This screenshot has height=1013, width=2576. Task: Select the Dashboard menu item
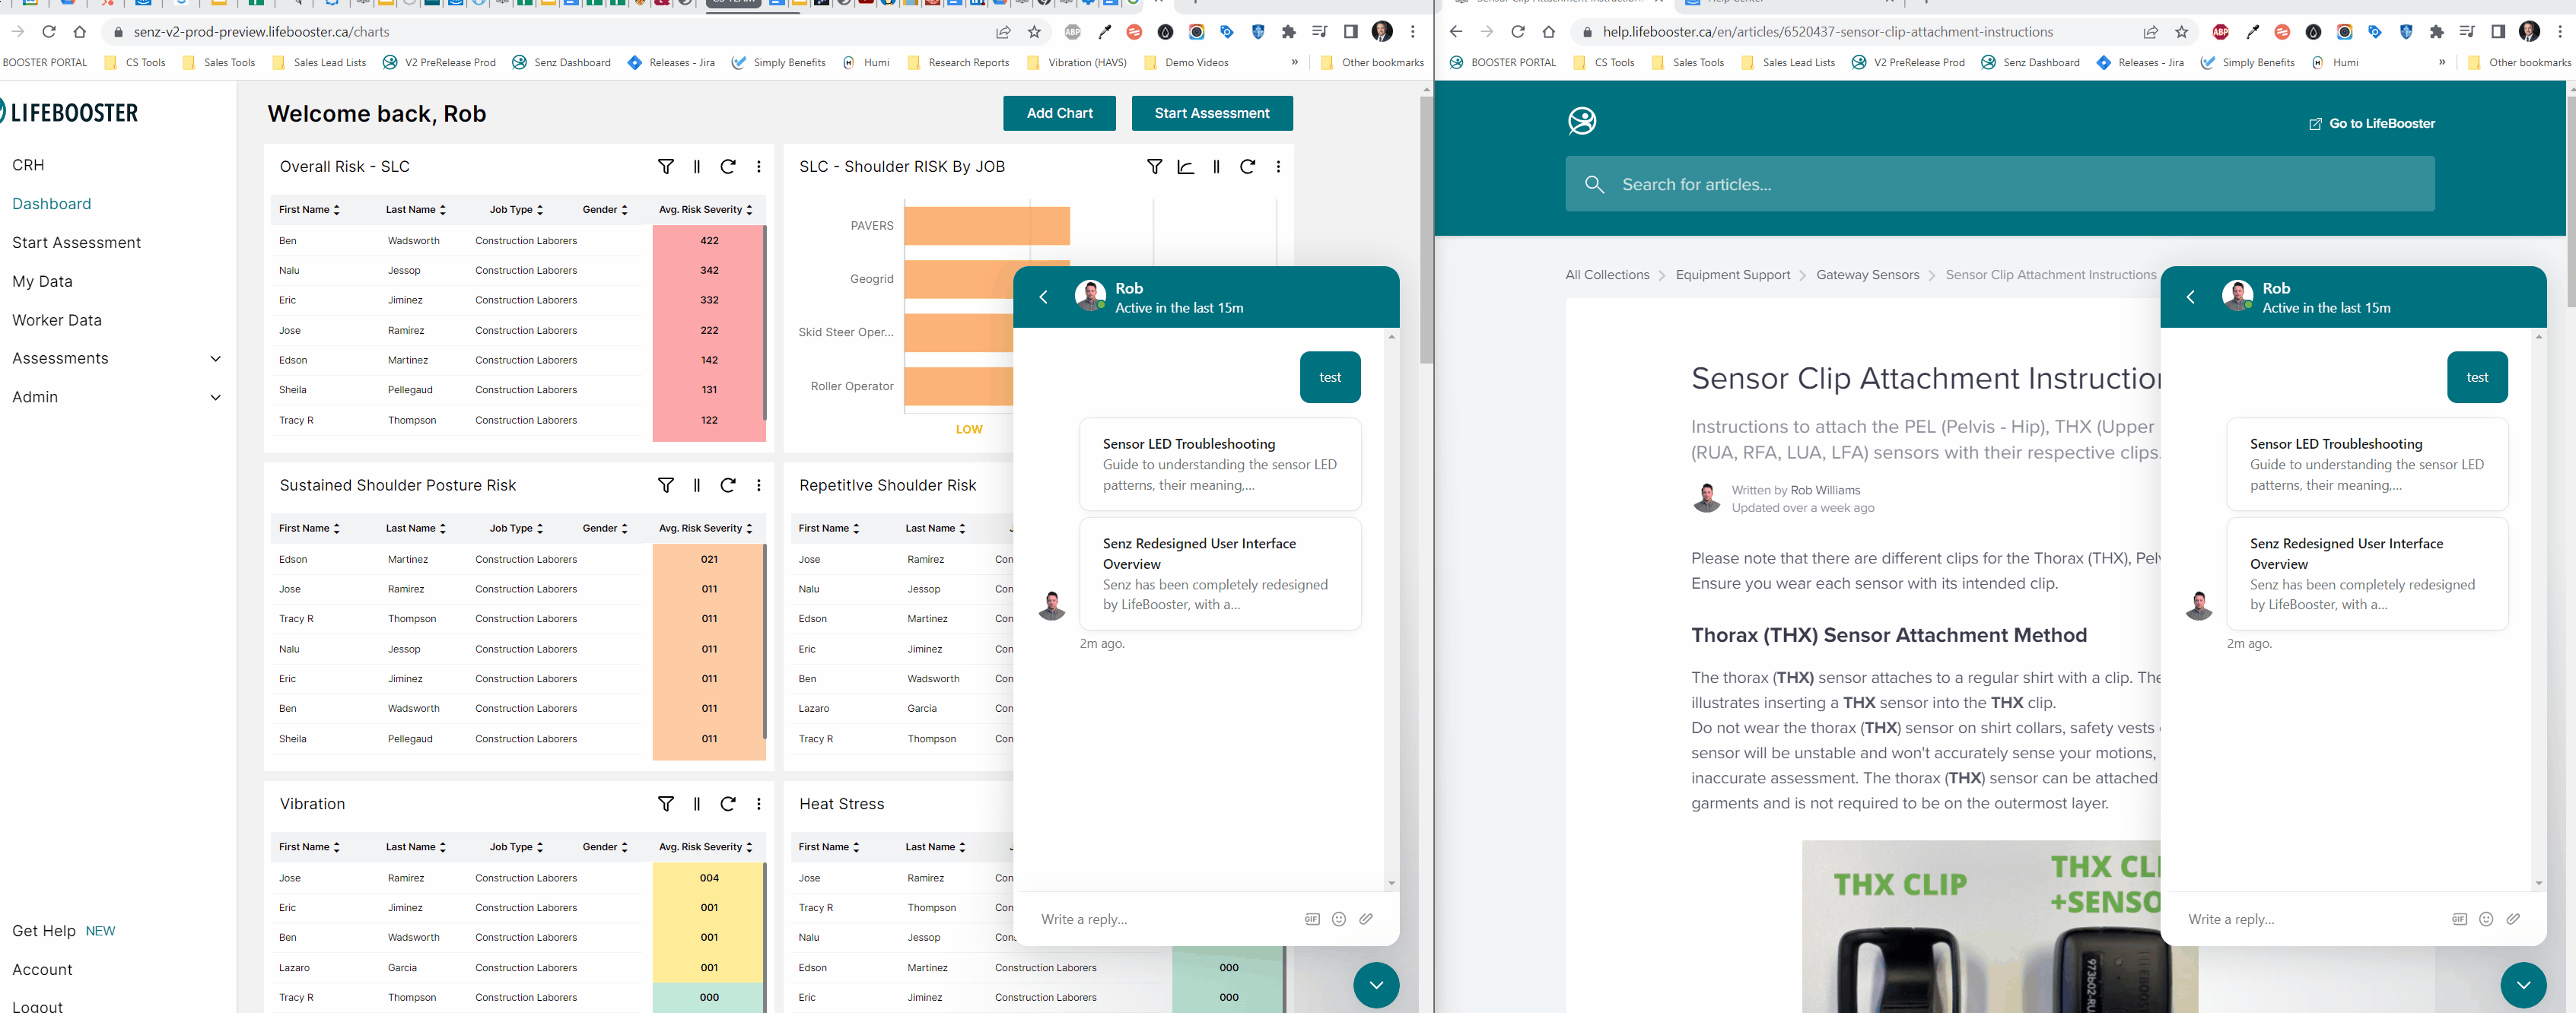[x=51, y=204]
